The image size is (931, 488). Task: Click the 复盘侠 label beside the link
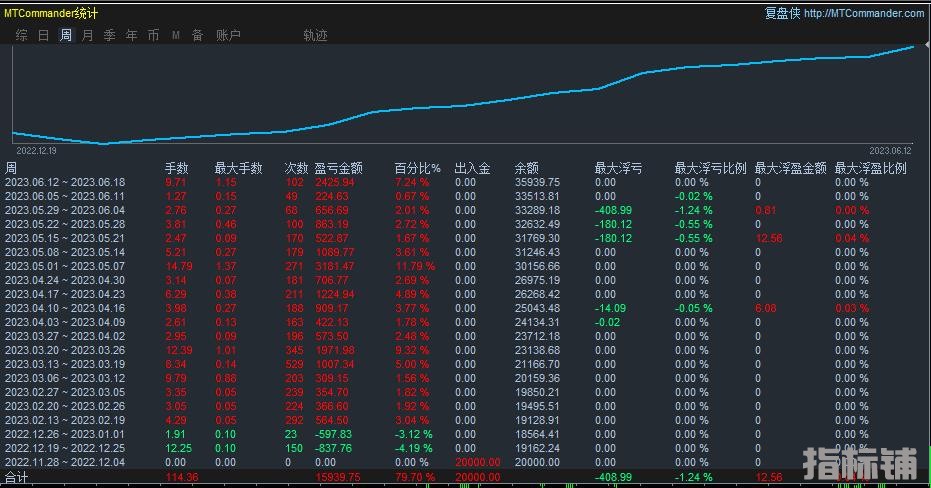point(782,13)
